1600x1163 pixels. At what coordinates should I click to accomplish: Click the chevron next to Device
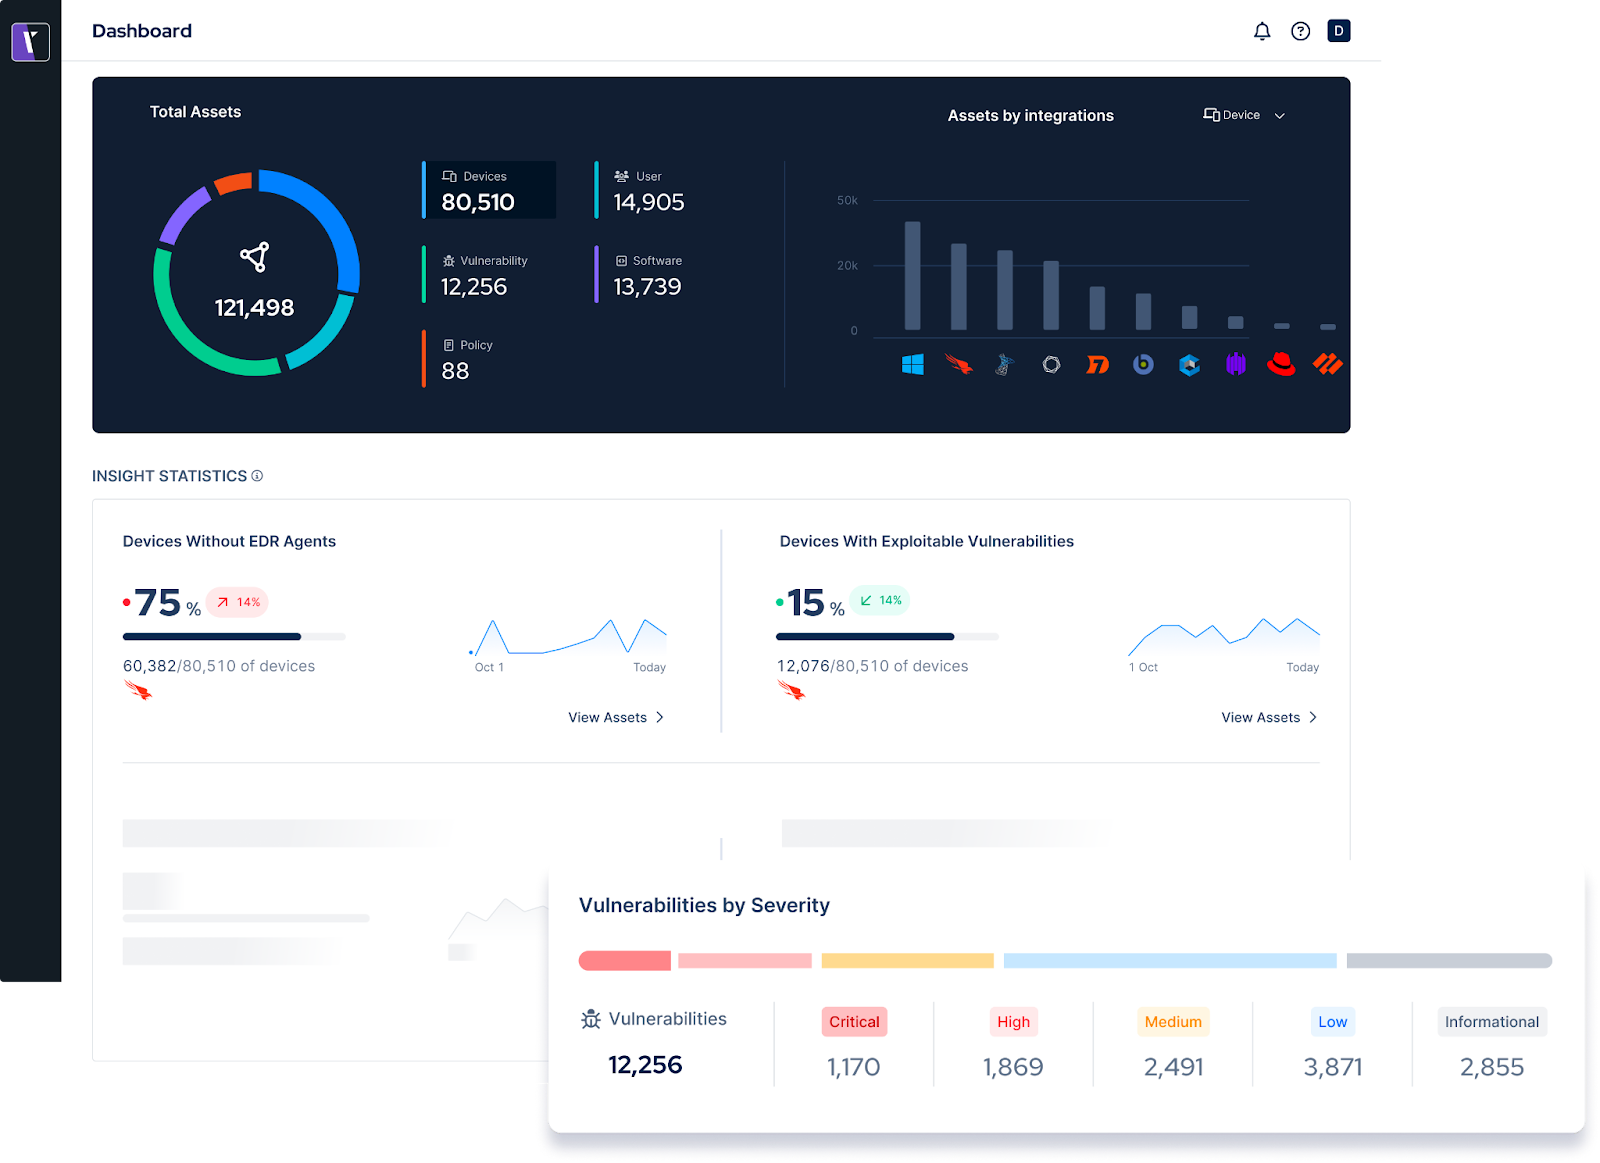1280,116
